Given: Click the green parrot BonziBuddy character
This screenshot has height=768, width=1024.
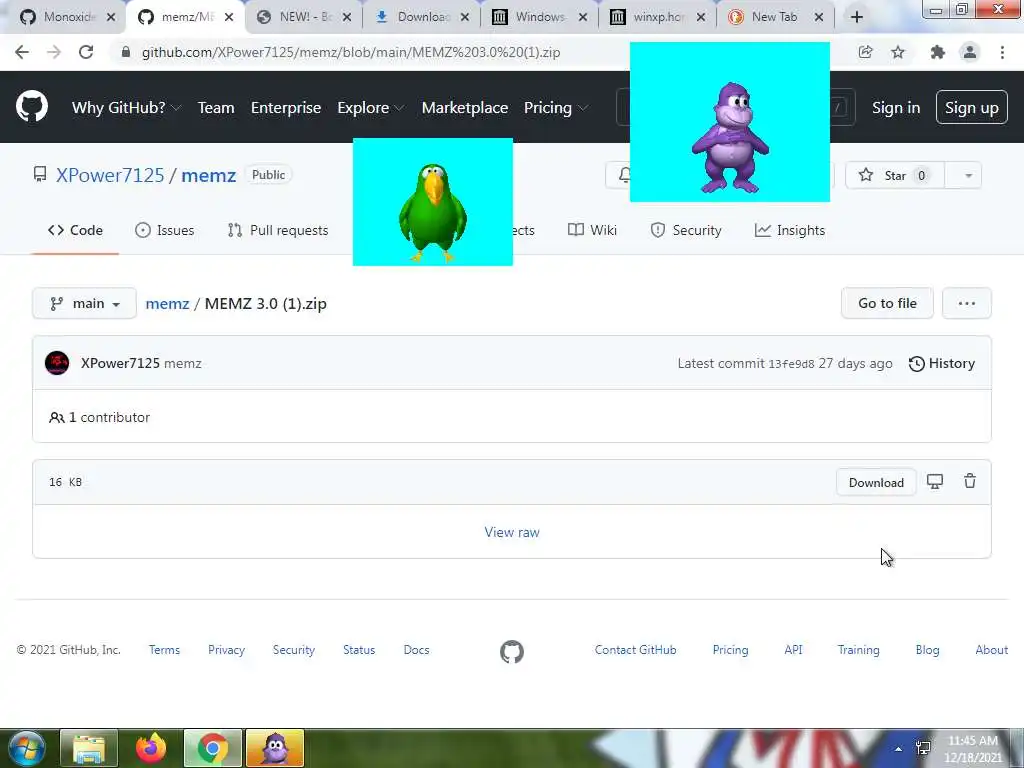Looking at the screenshot, I should tap(432, 212).
